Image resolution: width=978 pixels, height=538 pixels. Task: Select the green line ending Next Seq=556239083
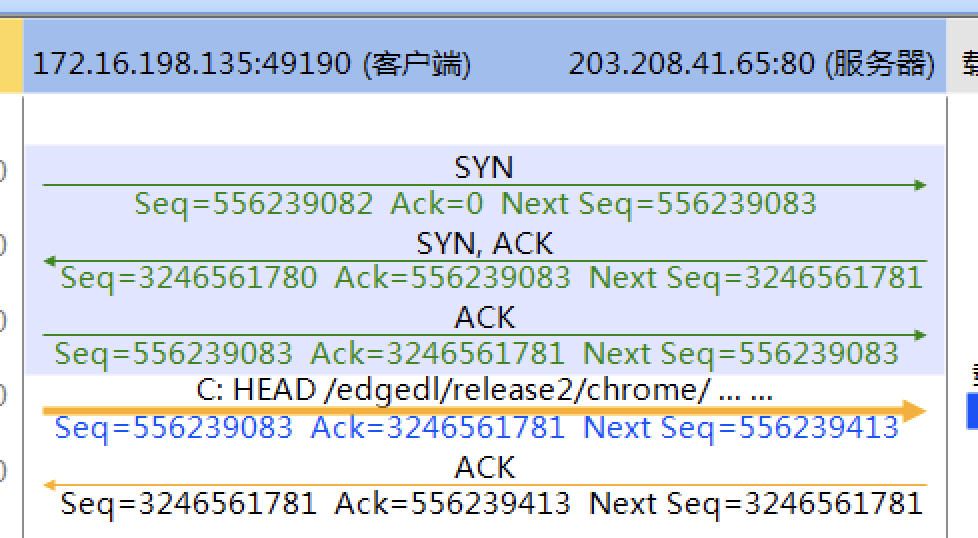click(x=476, y=353)
